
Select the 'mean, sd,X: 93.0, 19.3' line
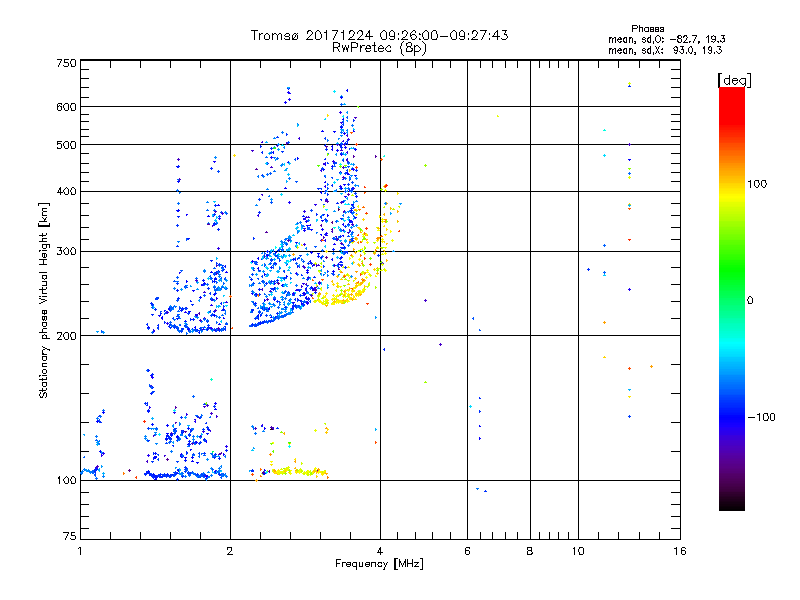[x=665, y=50]
